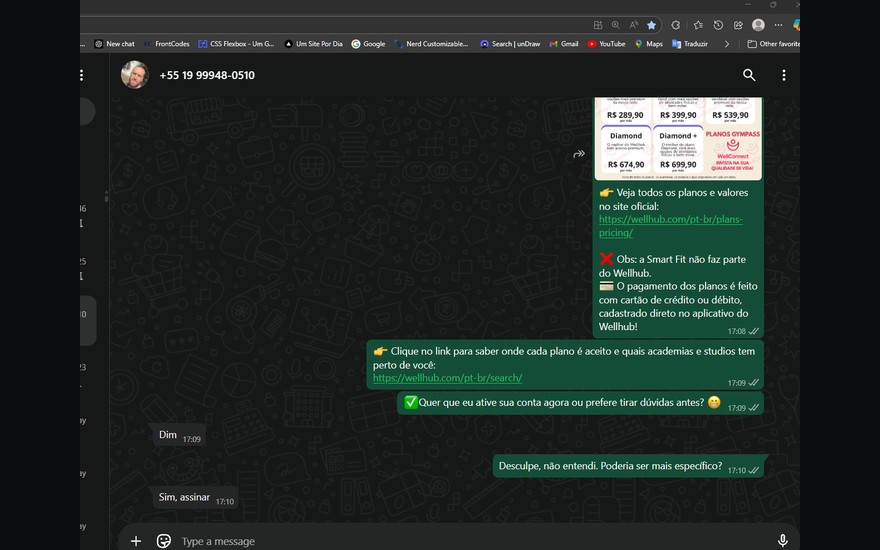Open the Maps bookmark

pos(649,44)
